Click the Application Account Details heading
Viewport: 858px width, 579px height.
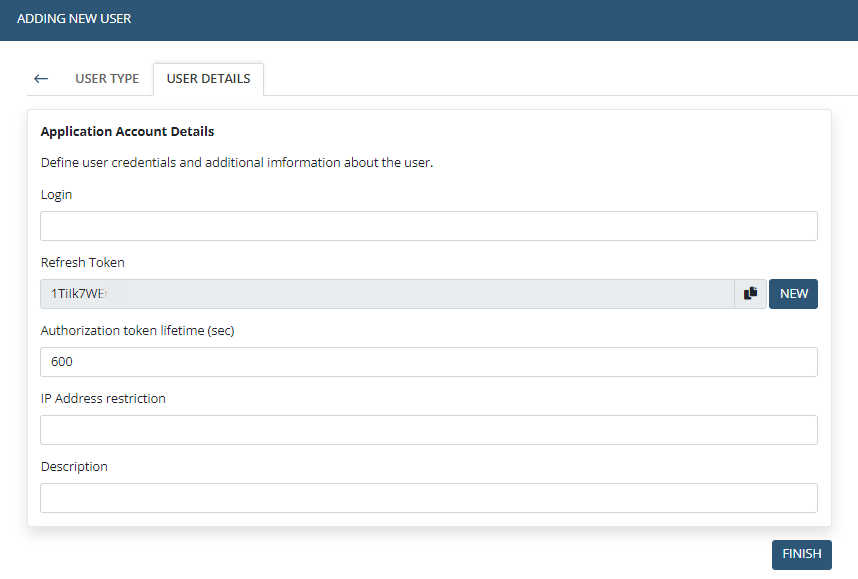tap(127, 132)
